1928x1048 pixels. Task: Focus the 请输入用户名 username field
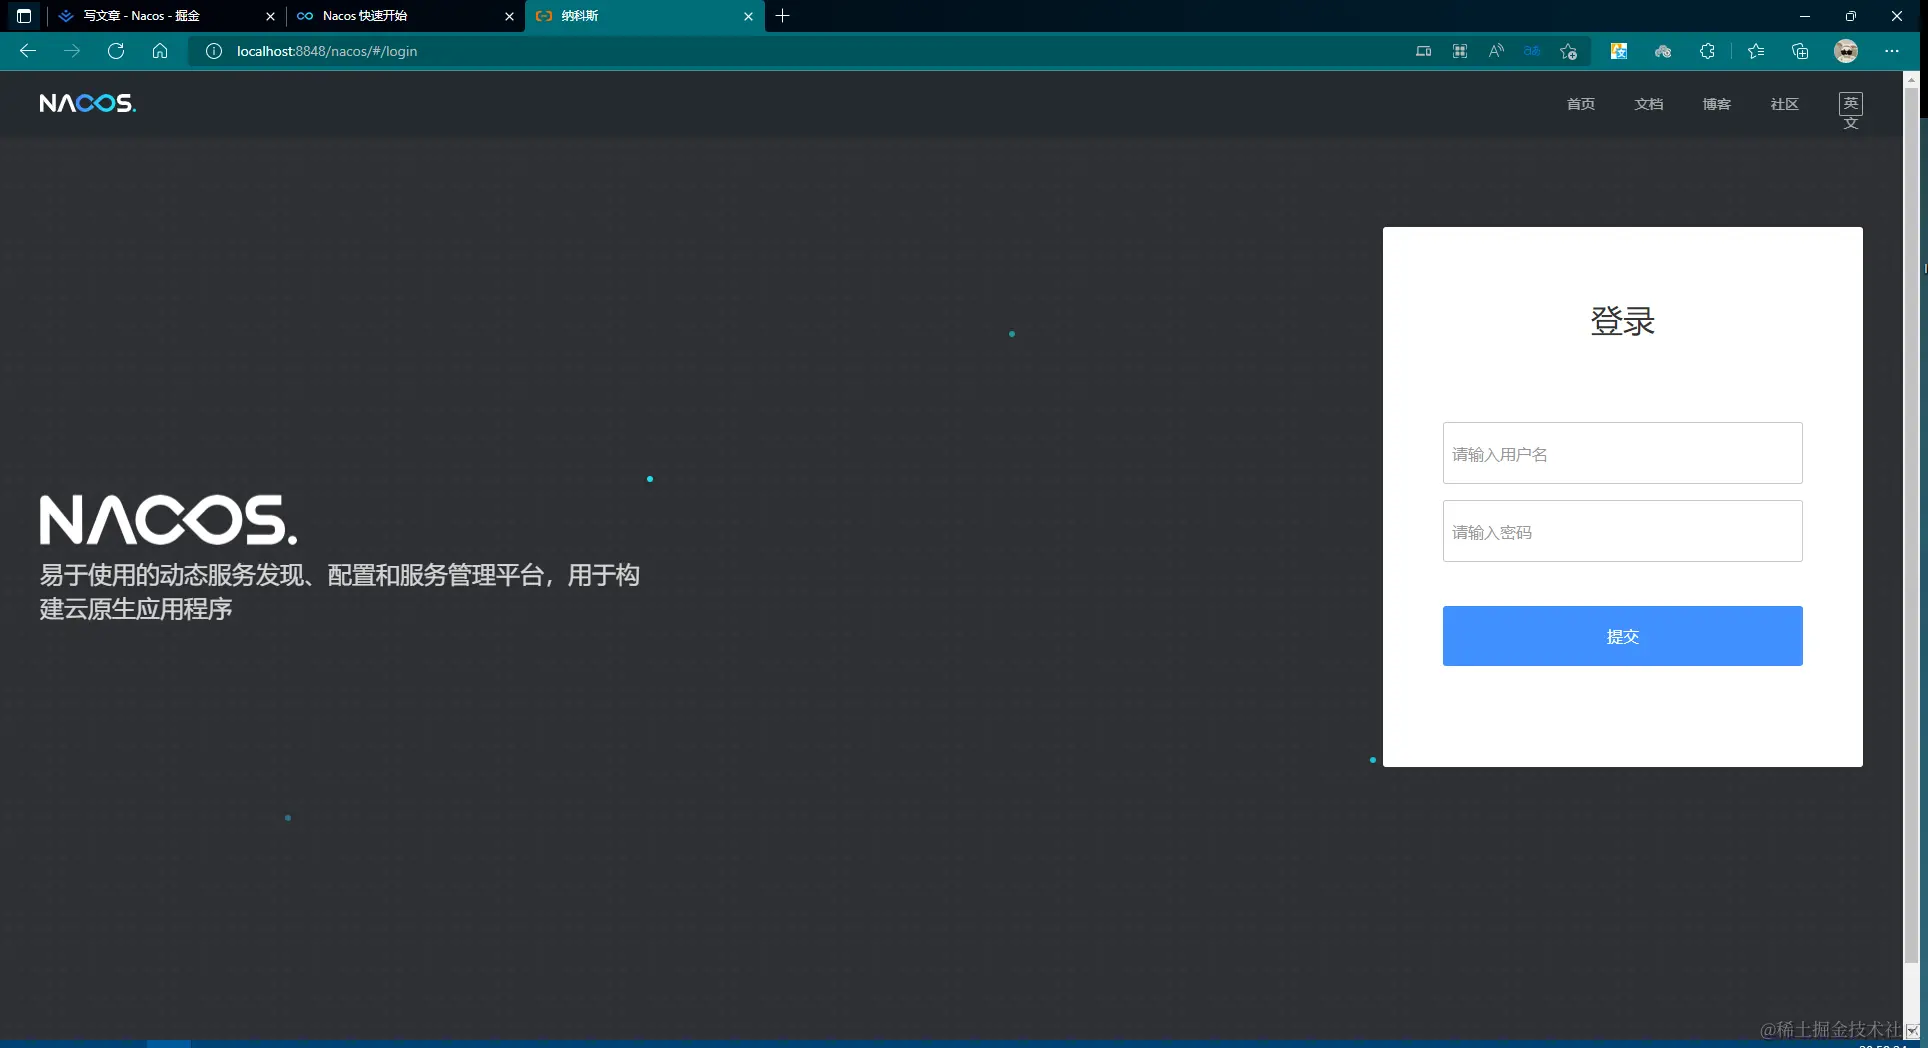tap(1622, 453)
